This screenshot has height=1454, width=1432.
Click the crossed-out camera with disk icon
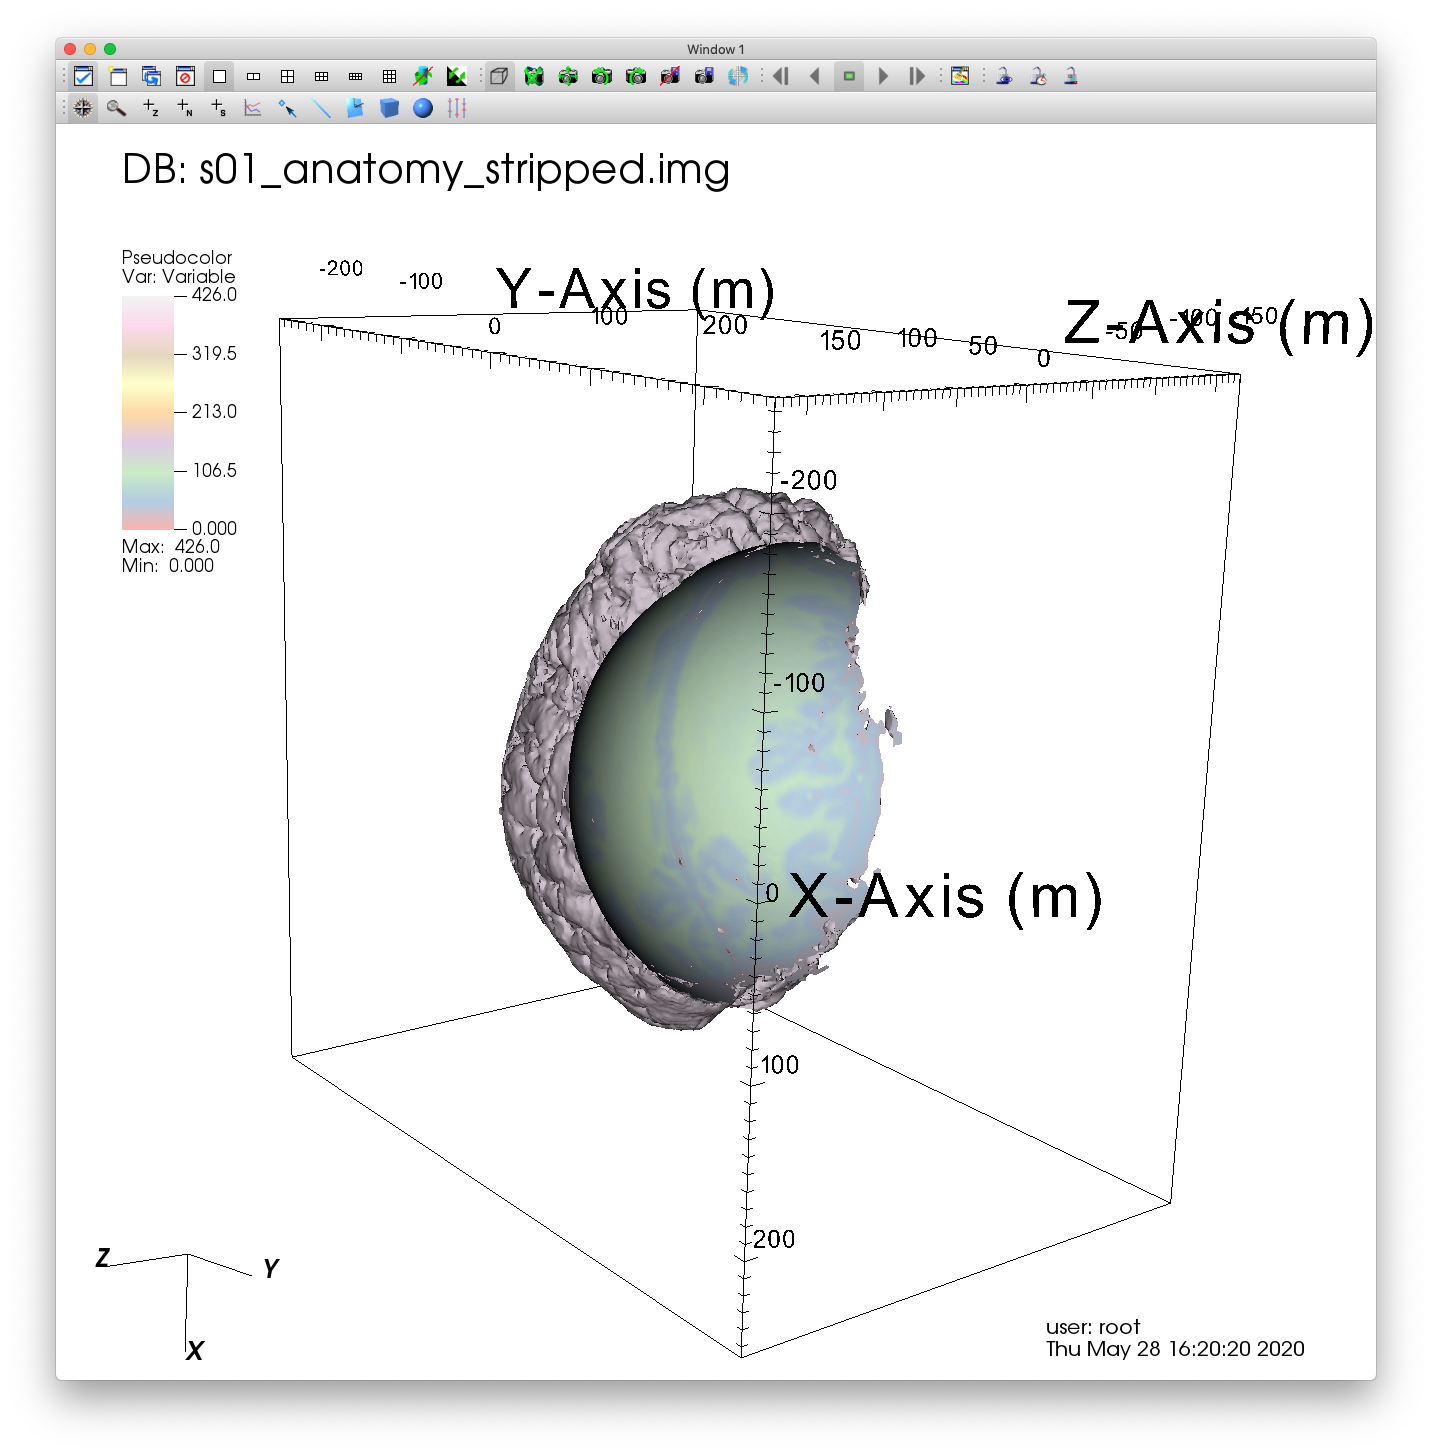(670, 76)
